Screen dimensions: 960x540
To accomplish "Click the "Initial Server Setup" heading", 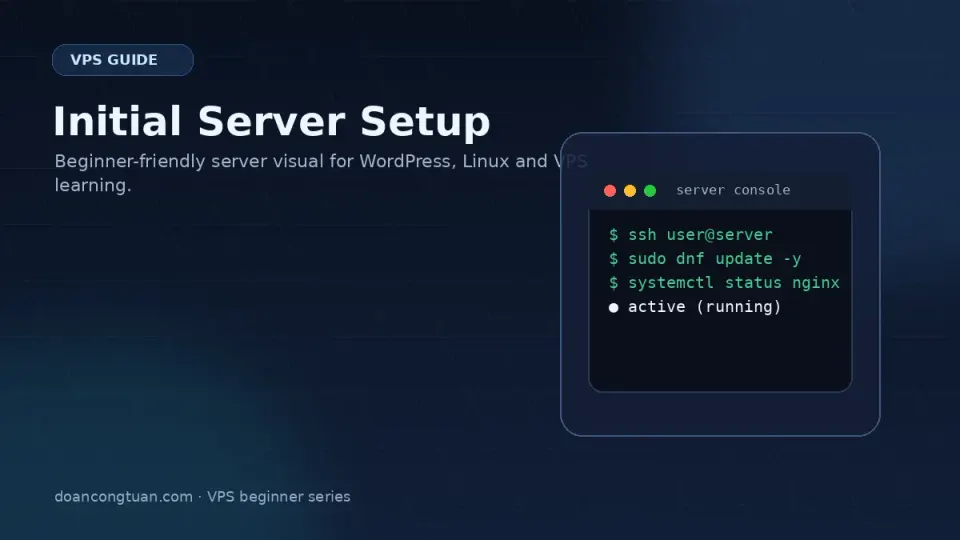I will 272,121.
